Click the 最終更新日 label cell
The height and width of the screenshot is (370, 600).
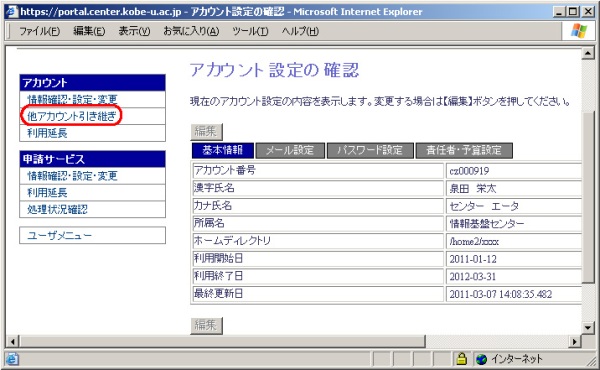point(318,293)
